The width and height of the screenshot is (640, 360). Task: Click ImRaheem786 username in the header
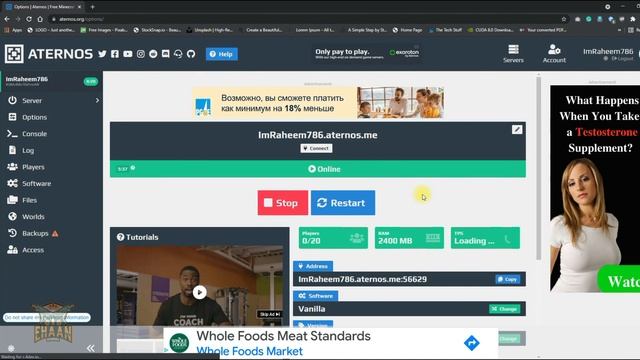tap(608, 51)
